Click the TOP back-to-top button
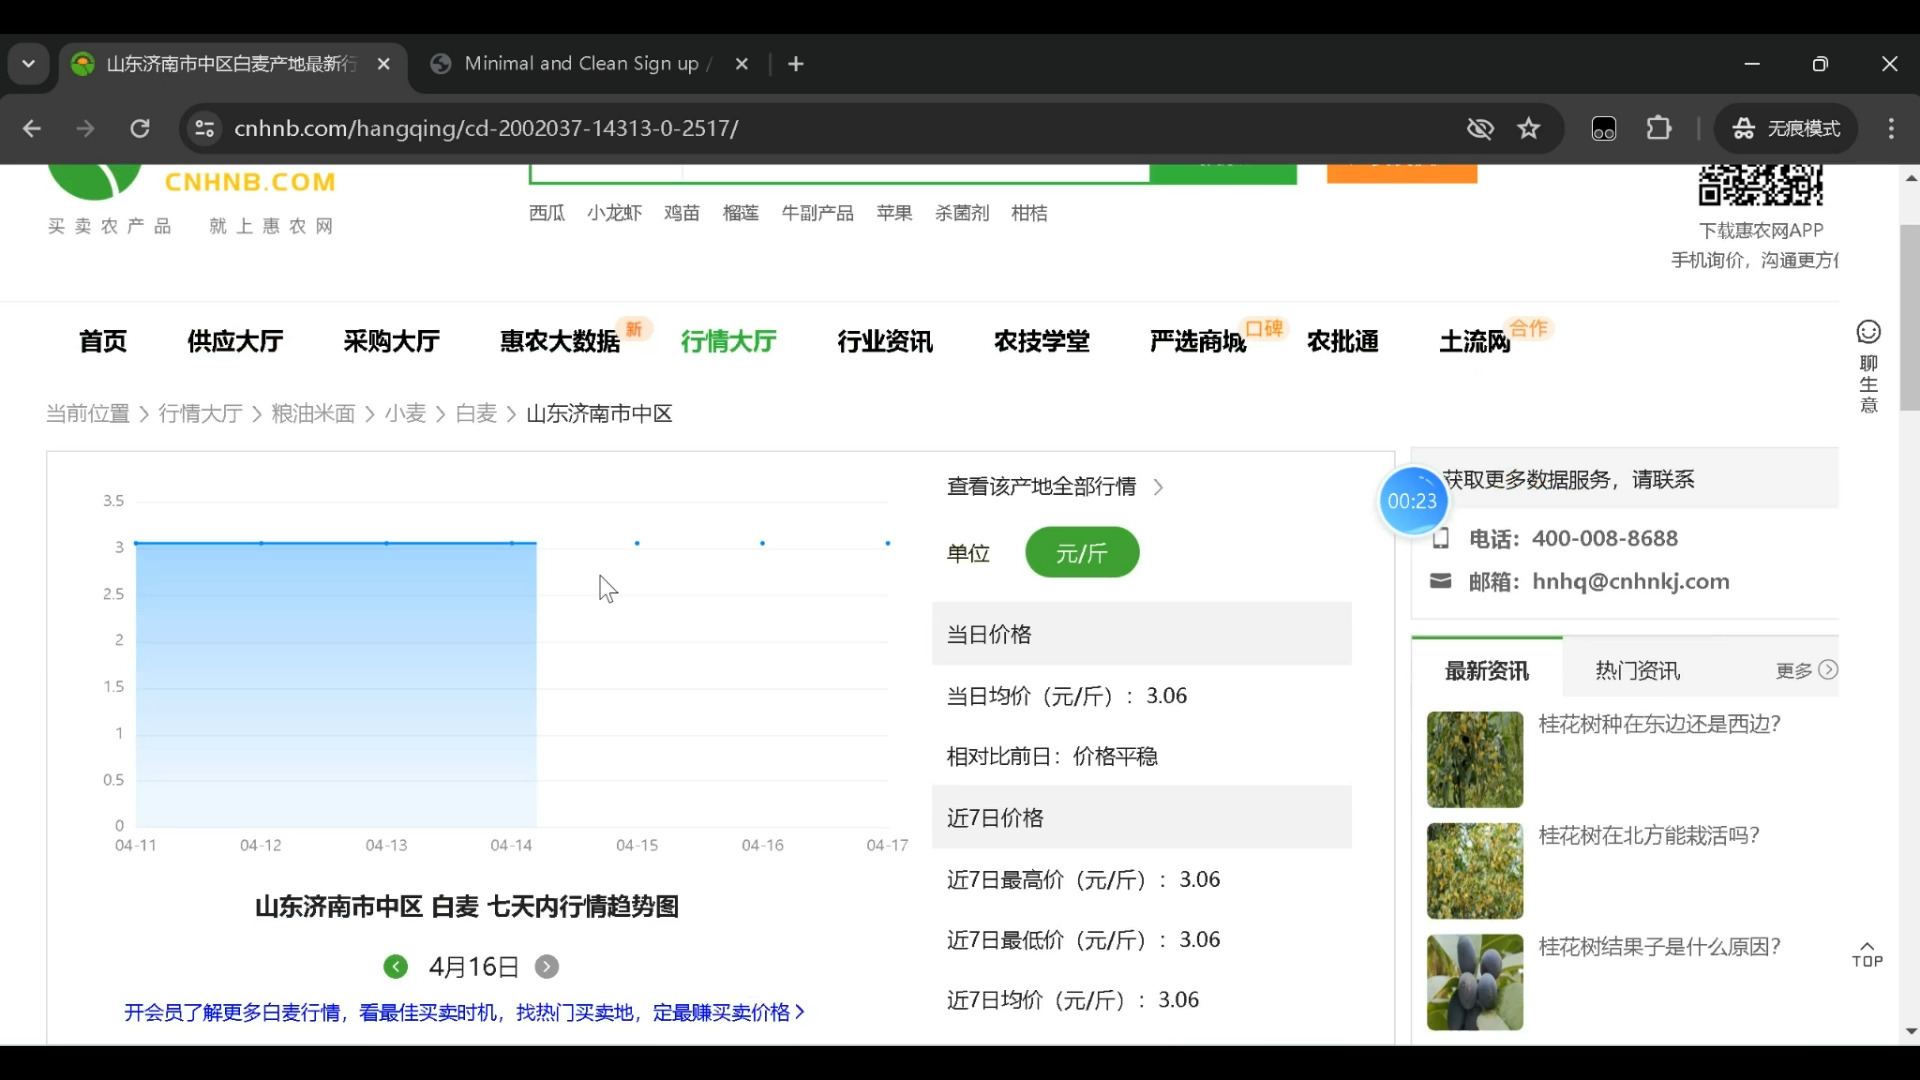 (x=1867, y=955)
